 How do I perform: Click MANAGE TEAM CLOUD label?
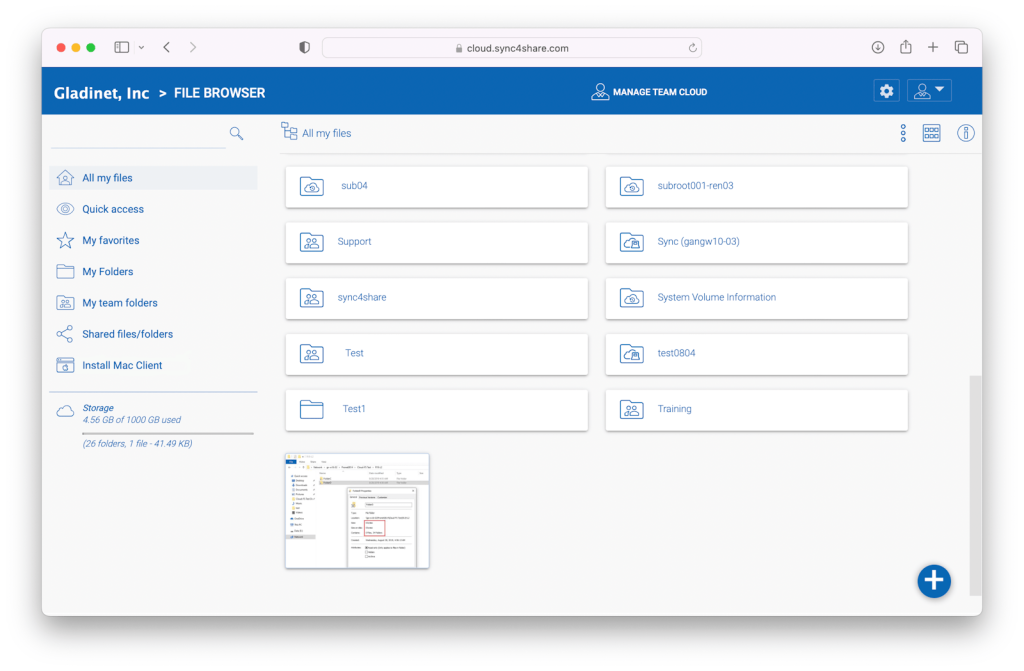click(x=660, y=92)
